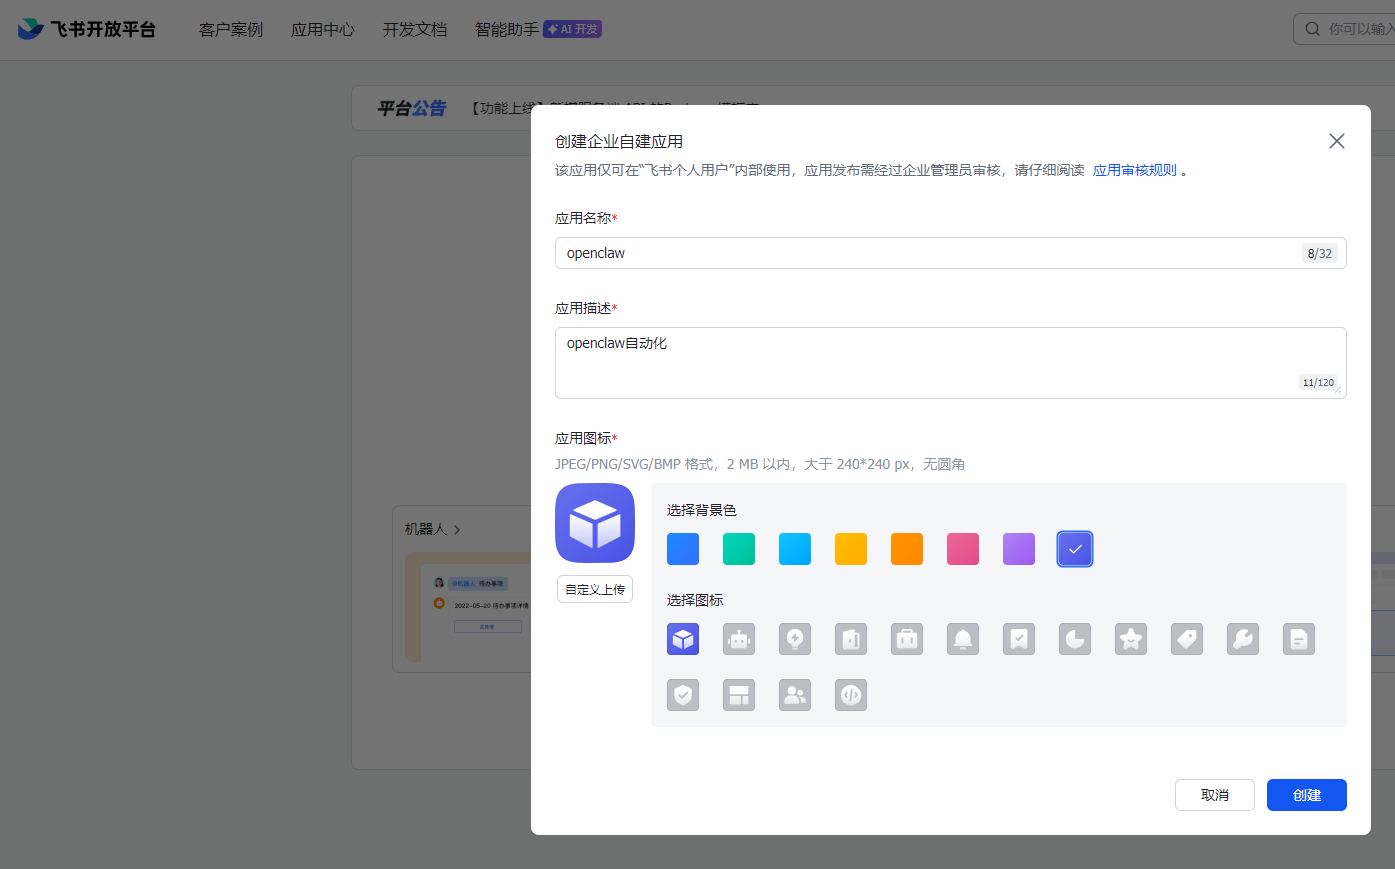Choose the green background color swatch

click(739, 548)
